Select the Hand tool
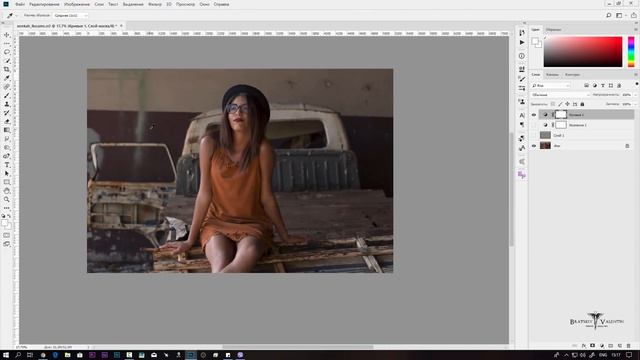 (7, 191)
